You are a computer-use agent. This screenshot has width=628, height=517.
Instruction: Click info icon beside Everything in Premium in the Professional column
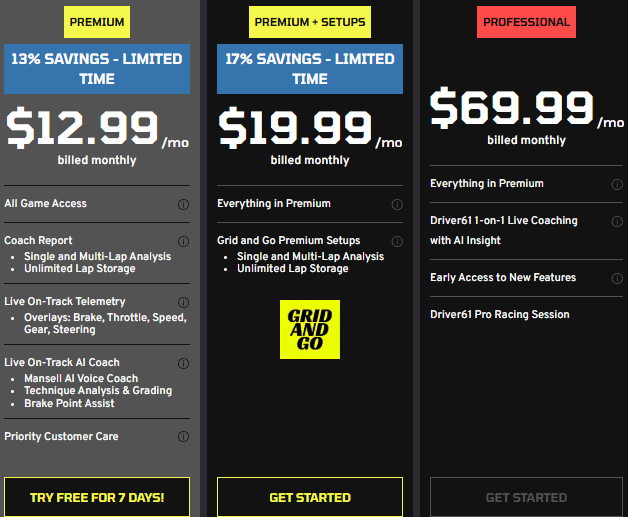pos(616,184)
